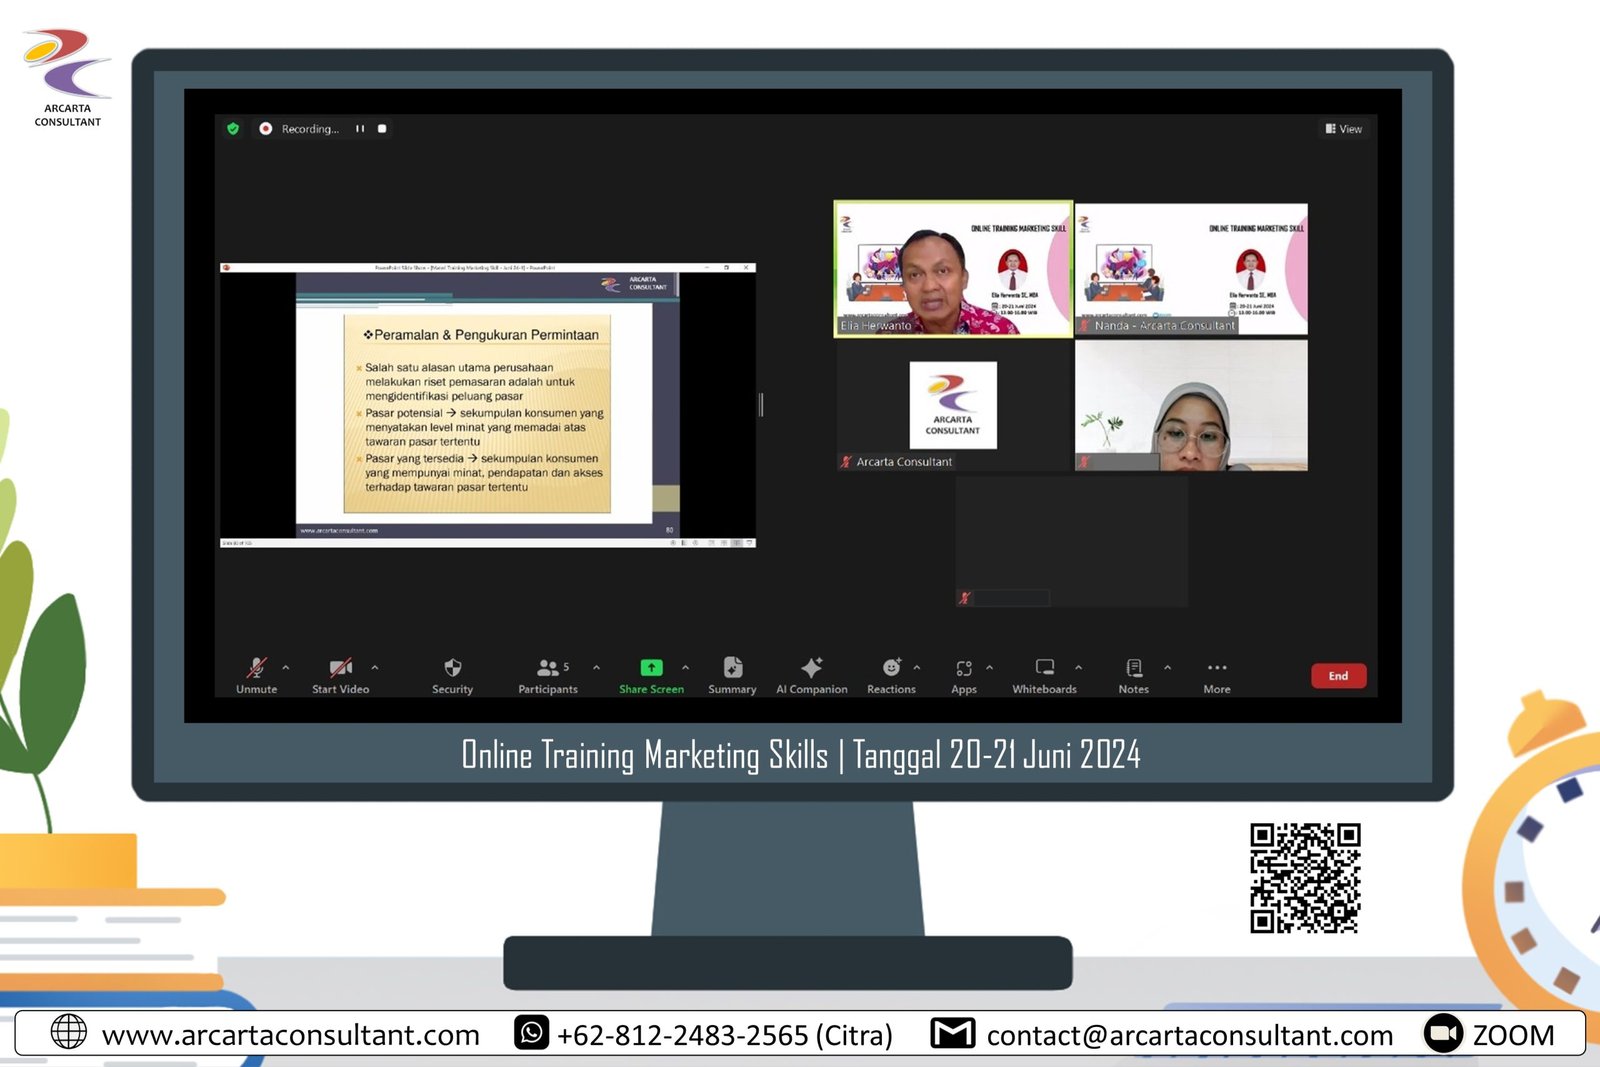Pause the recording
The height and width of the screenshot is (1067, 1600).
click(360, 129)
